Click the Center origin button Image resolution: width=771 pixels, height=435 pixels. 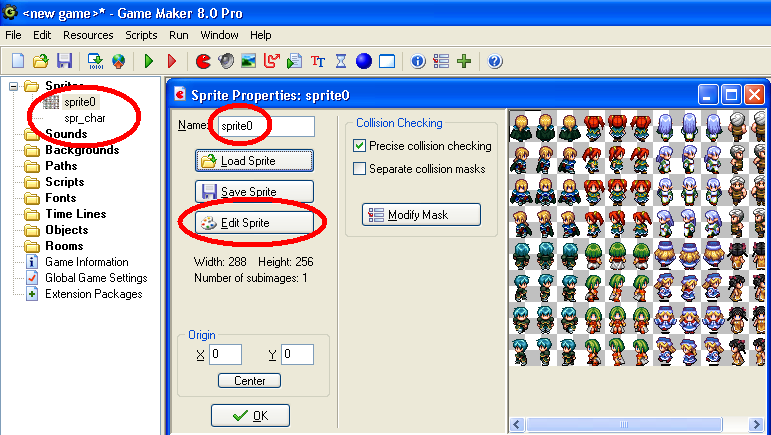pyautogui.click(x=249, y=381)
